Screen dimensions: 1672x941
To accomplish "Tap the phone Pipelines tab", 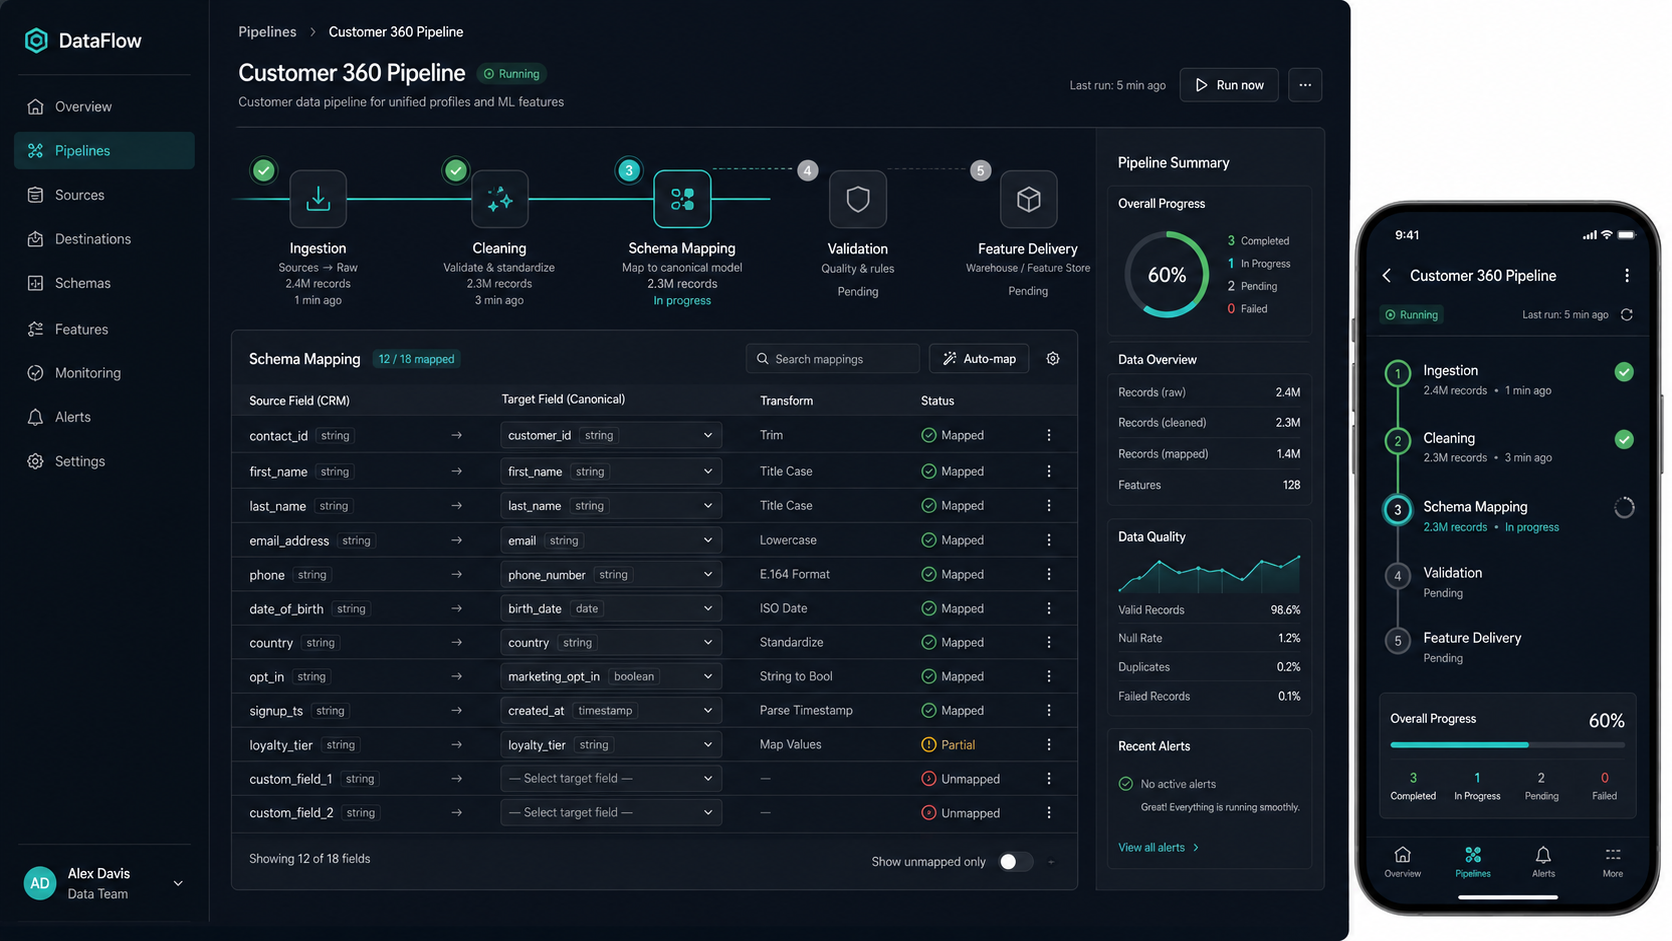I will [x=1473, y=862].
